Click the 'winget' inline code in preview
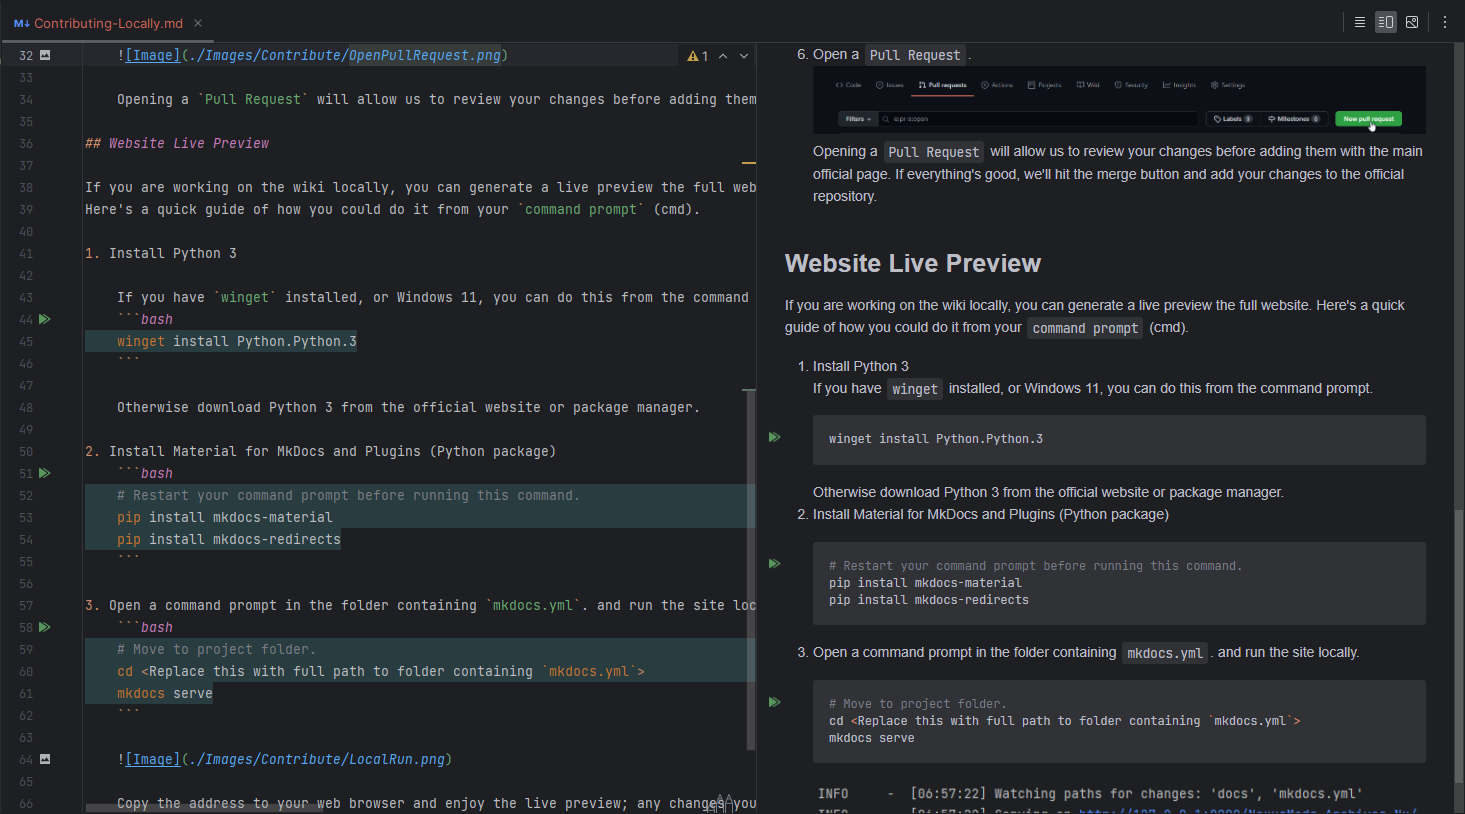Image resolution: width=1465 pixels, height=814 pixels. point(915,389)
